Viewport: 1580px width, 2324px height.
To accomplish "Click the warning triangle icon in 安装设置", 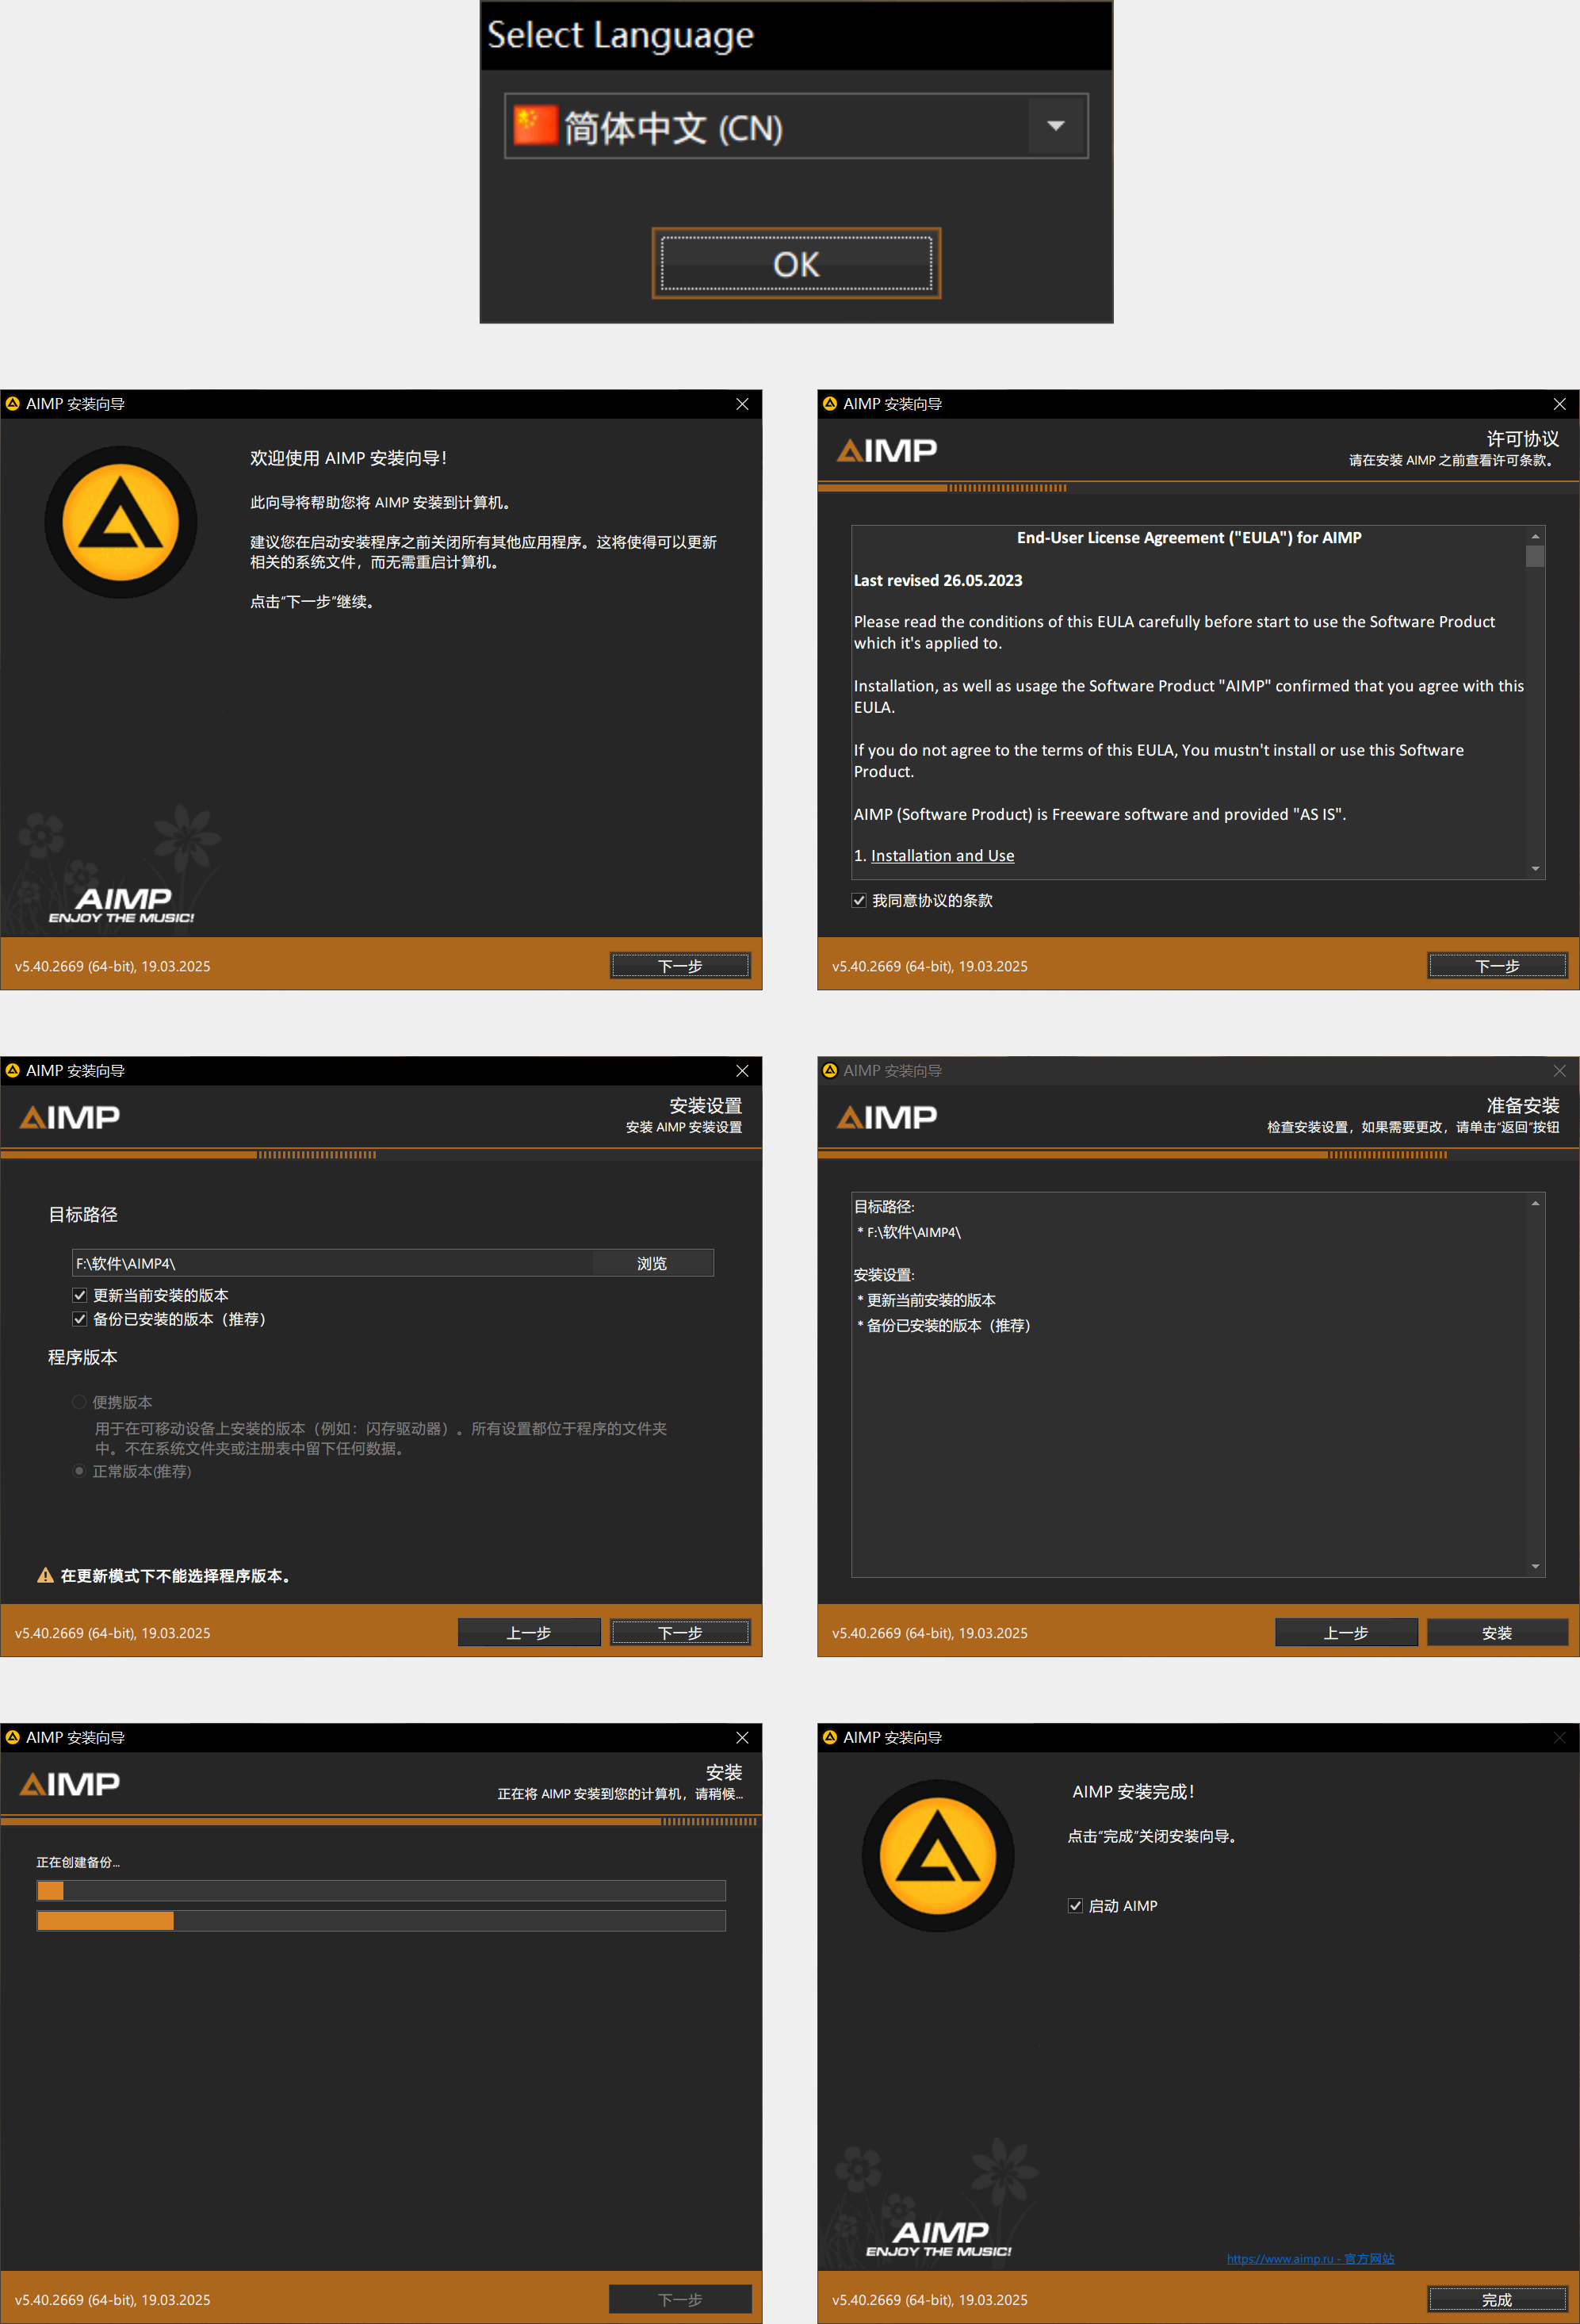I will [45, 1575].
